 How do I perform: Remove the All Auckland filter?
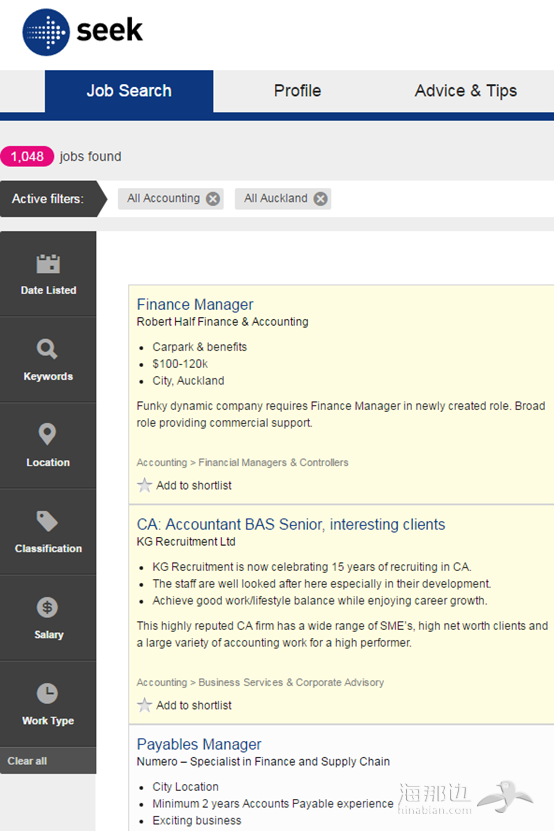coord(320,199)
